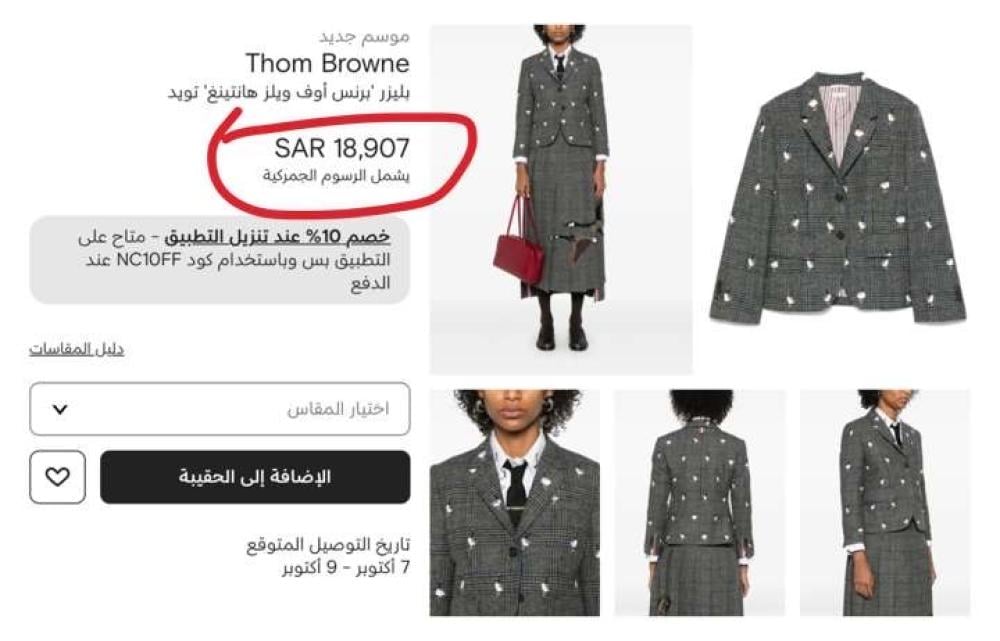Click تاريخ التوصيل المتوقع delivery heading
This screenshot has height=641, width=1000.
tap(328, 545)
